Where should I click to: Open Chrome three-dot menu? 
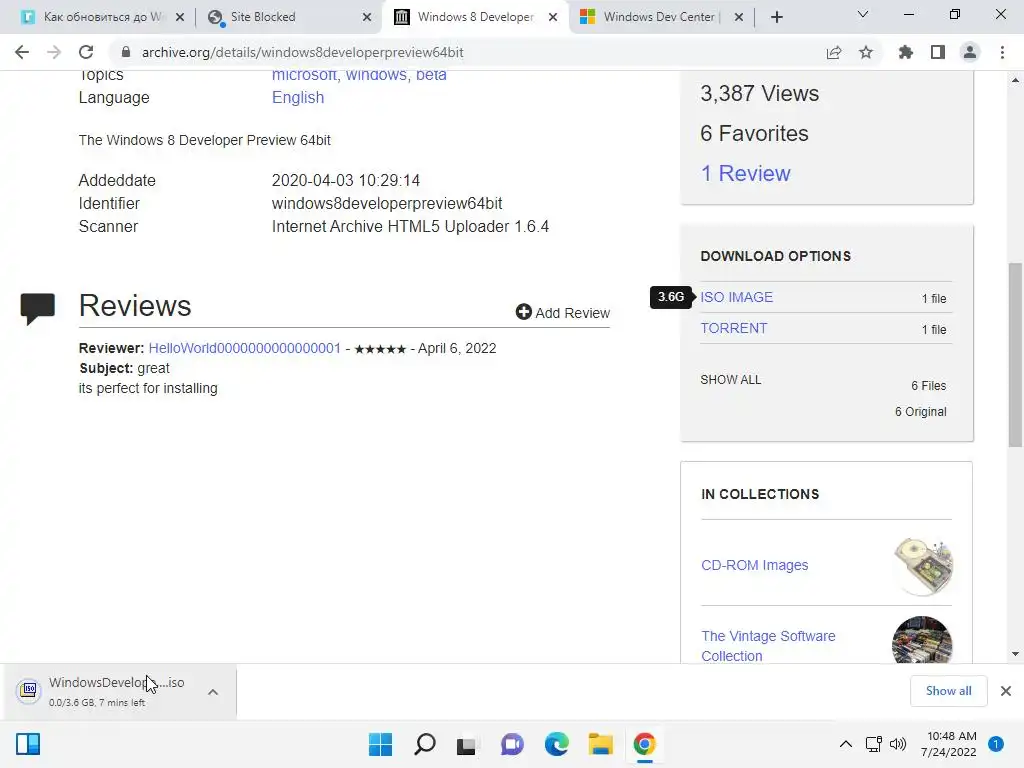coord(1002,52)
